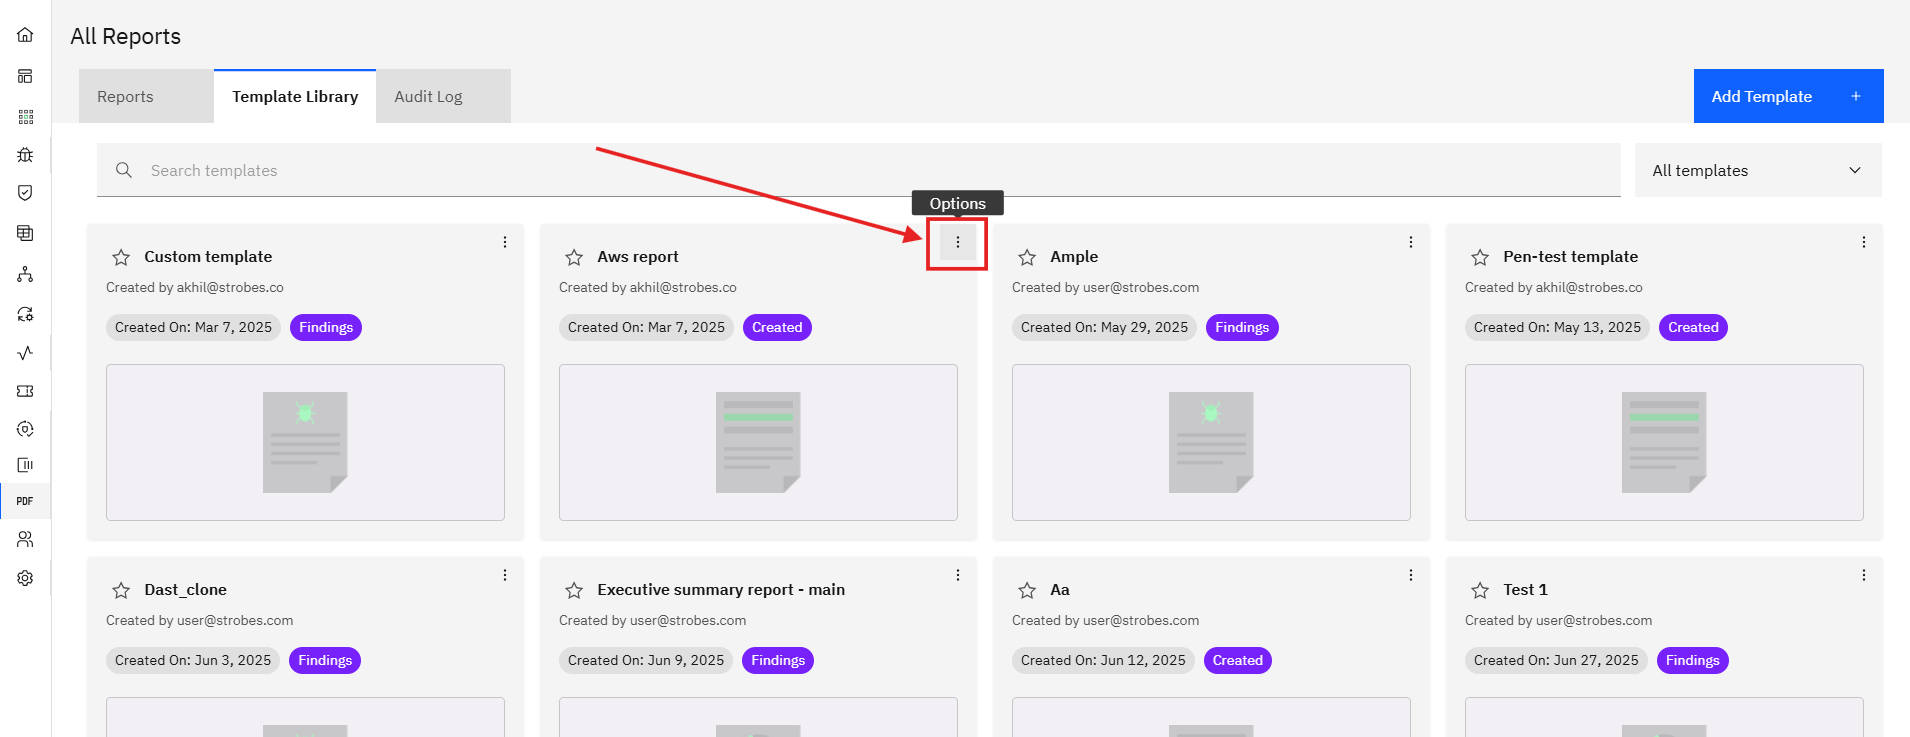The height and width of the screenshot is (737, 1910).
Task: Toggle the star on Ample template
Action: 1027,257
